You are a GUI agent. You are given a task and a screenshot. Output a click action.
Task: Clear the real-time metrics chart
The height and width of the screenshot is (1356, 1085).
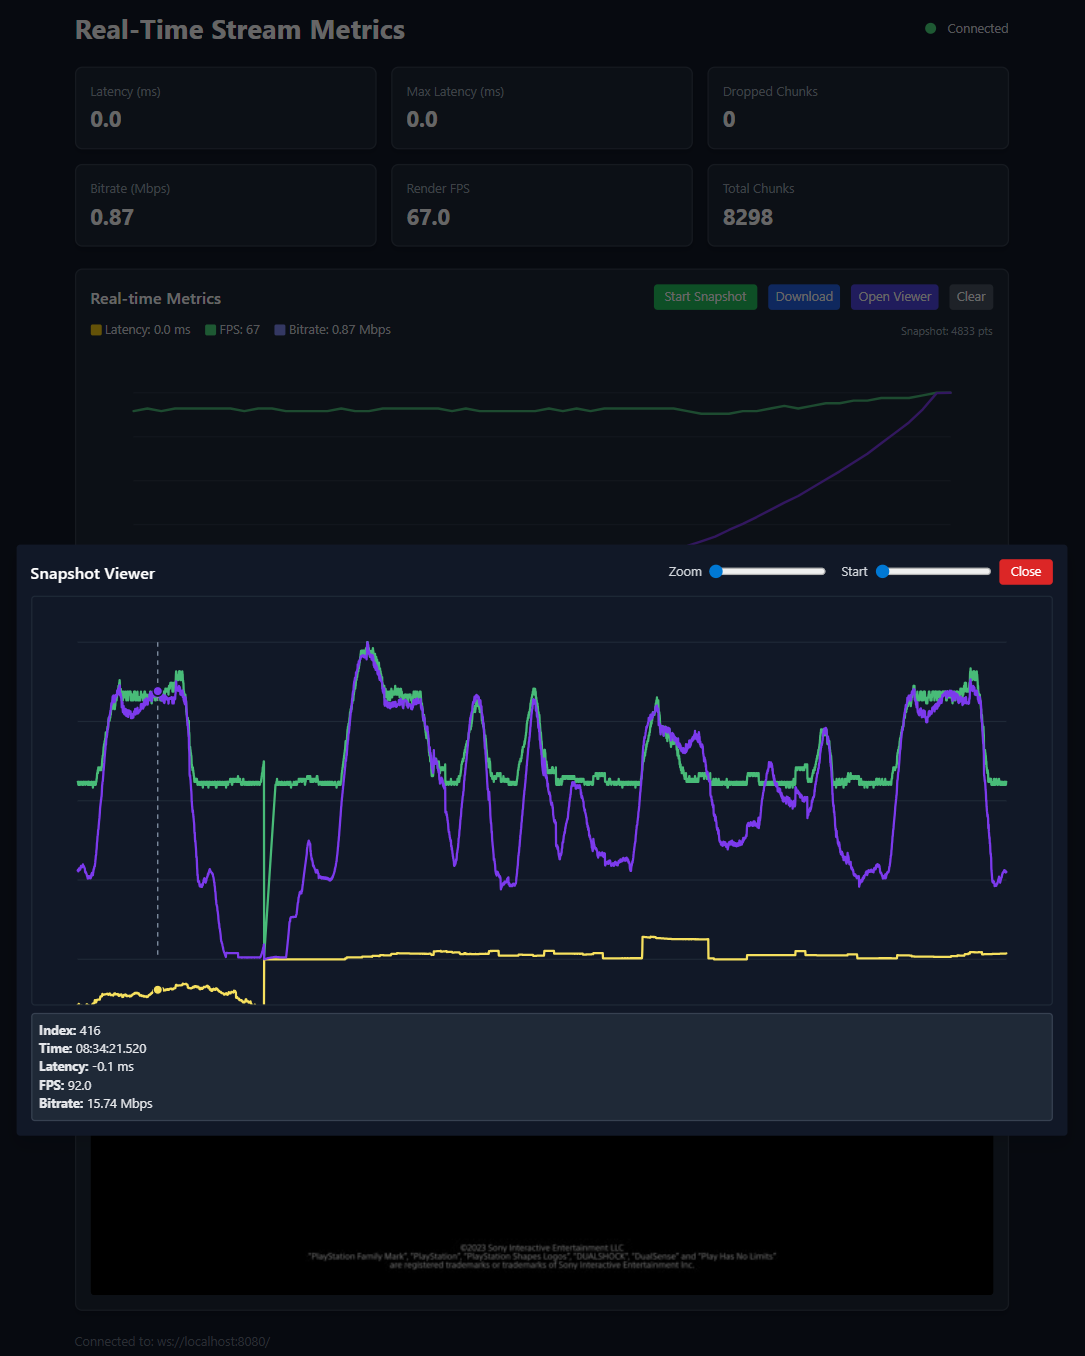[x=971, y=297]
